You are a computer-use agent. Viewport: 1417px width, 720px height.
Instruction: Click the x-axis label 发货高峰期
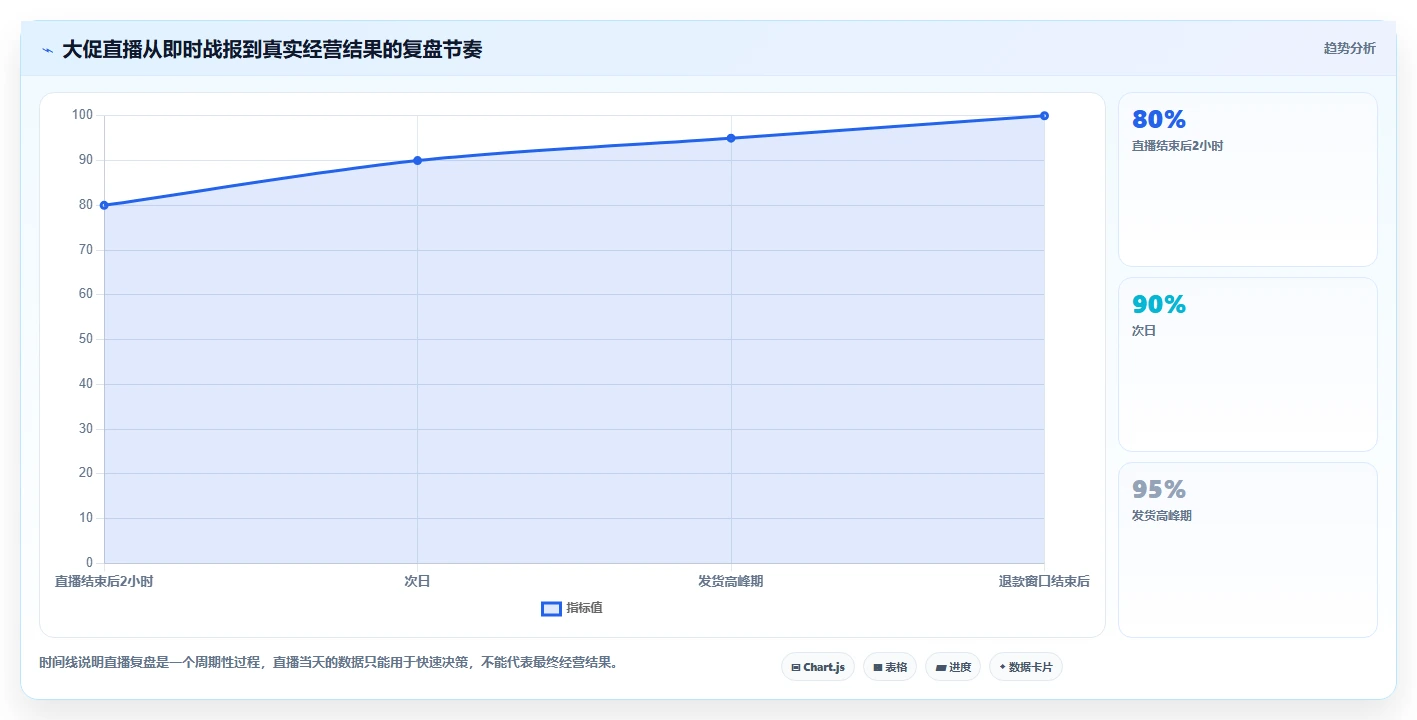click(731, 581)
